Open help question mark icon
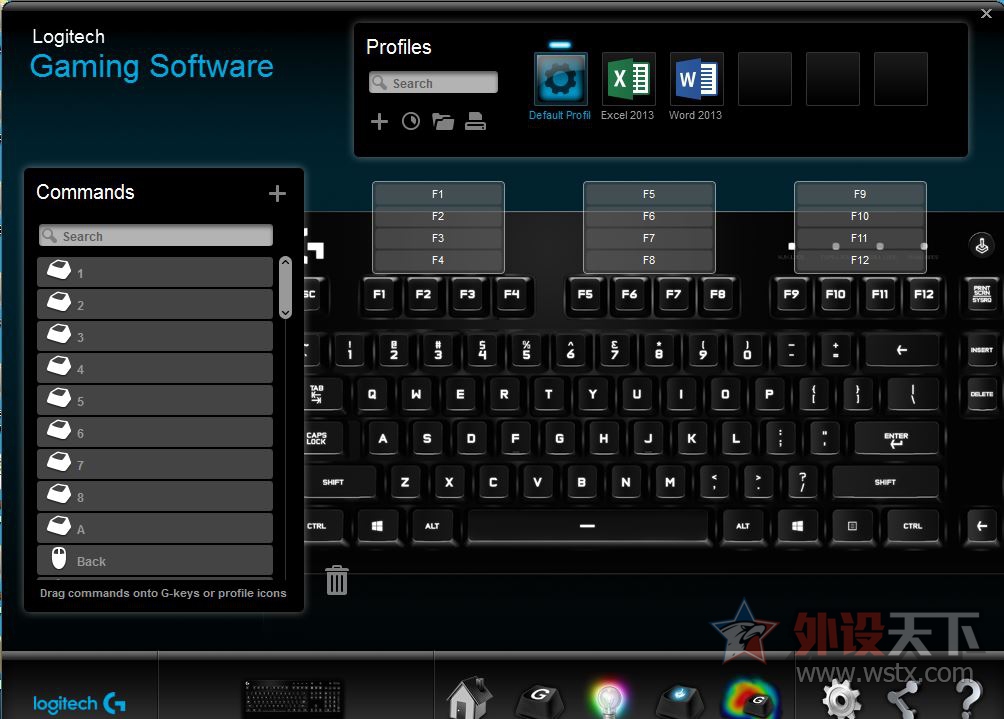Screen dimensions: 1004x719 pyautogui.click(x=968, y=699)
